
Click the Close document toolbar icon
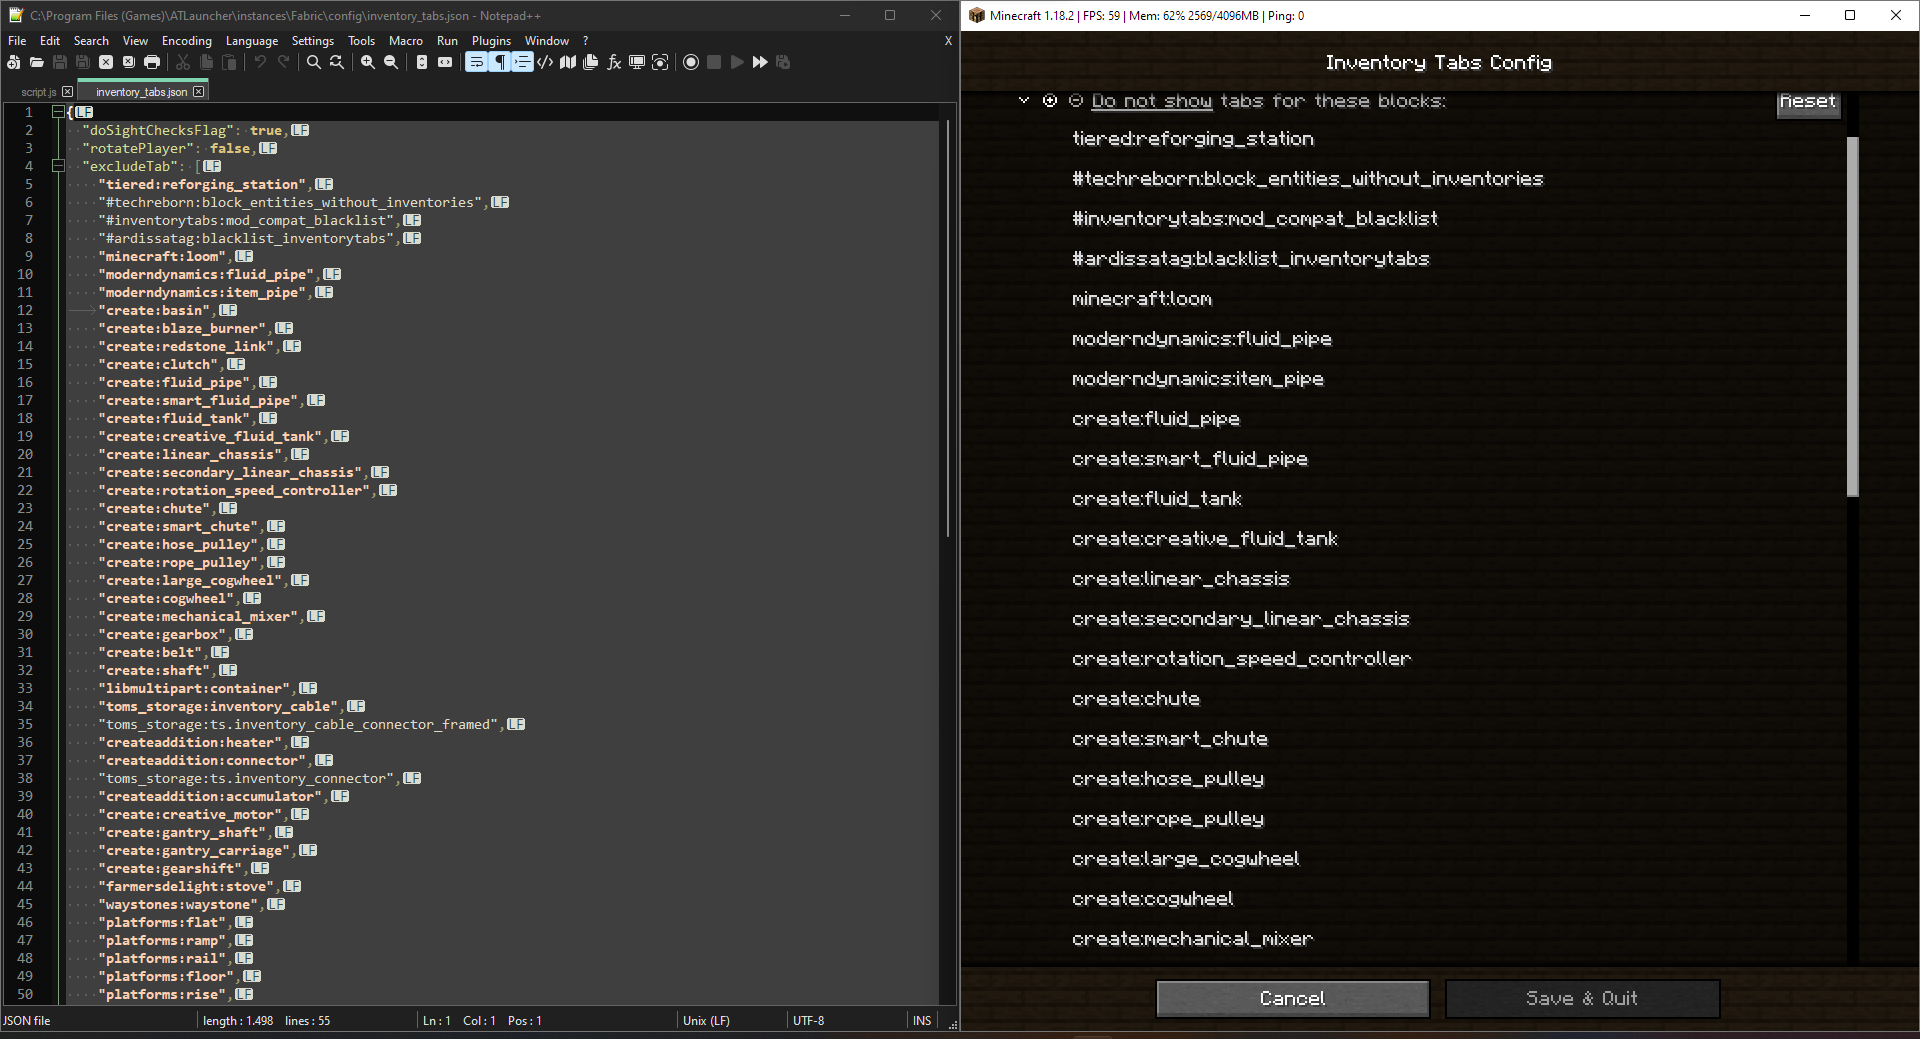click(106, 62)
